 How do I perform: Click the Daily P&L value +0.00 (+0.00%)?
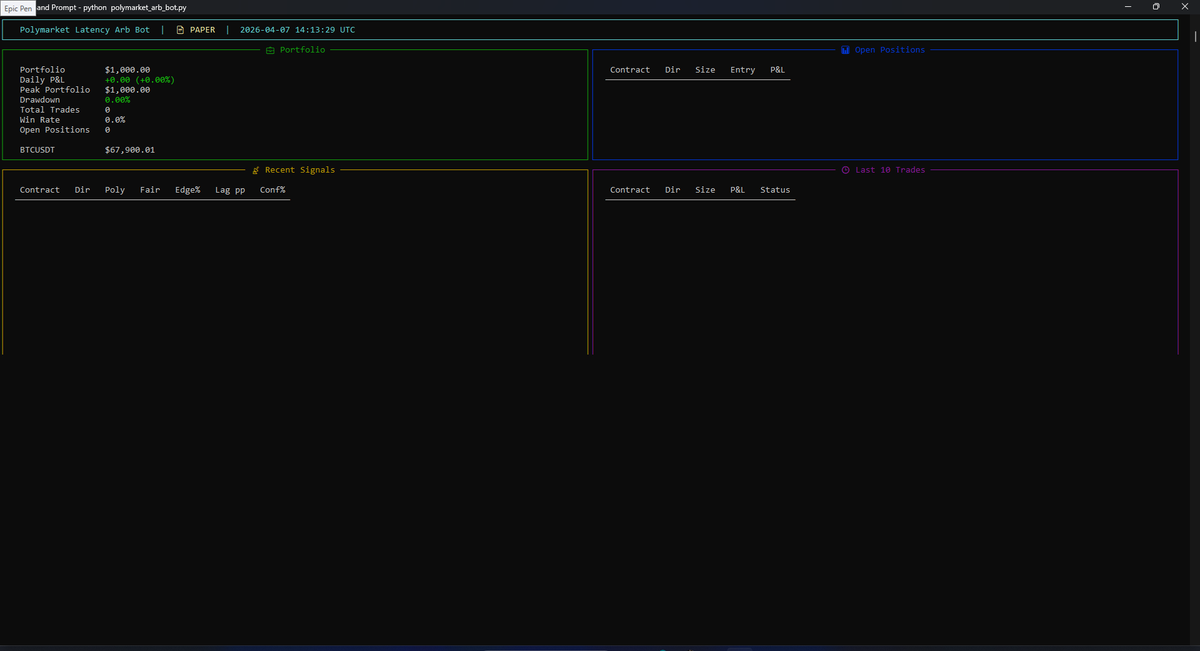coord(140,80)
